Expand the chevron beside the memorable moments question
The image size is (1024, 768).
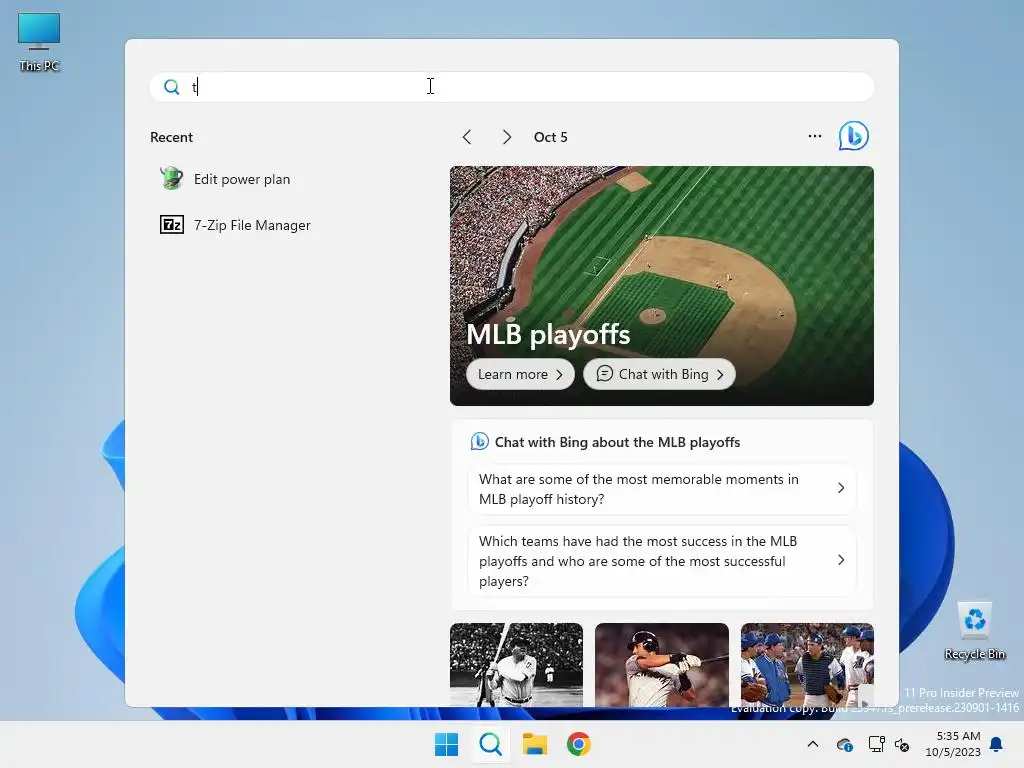841,488
